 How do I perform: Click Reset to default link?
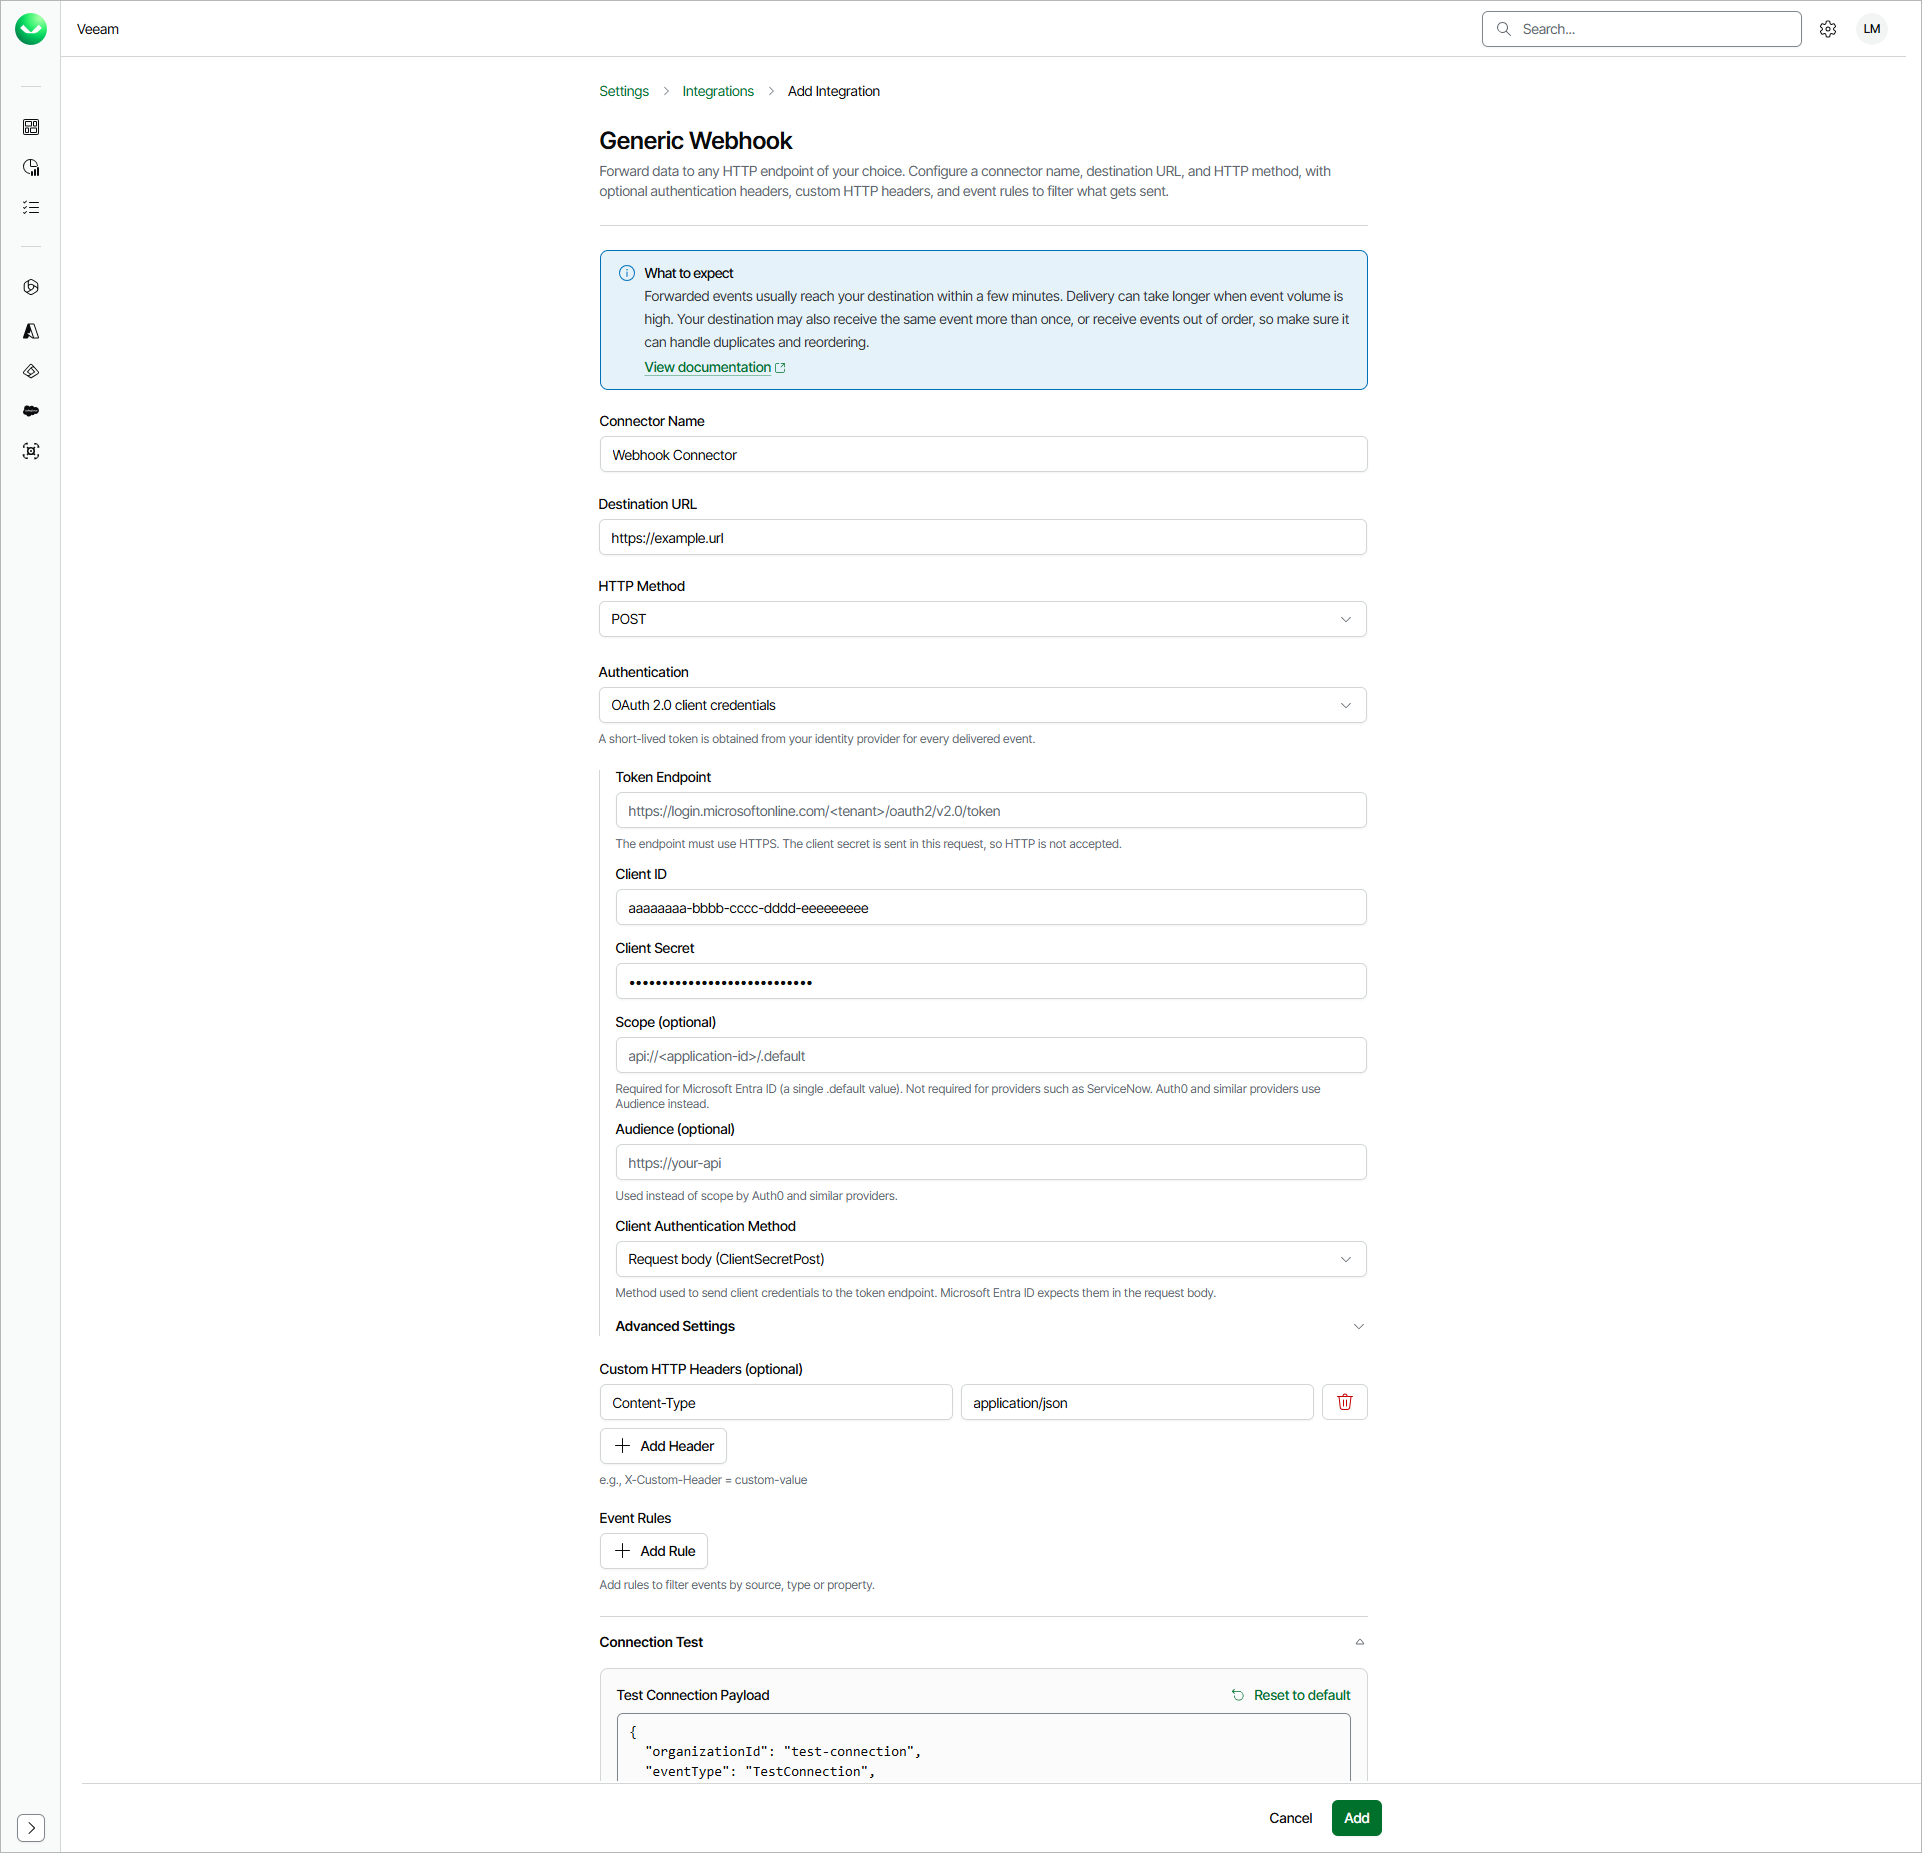(1302, 1695)
